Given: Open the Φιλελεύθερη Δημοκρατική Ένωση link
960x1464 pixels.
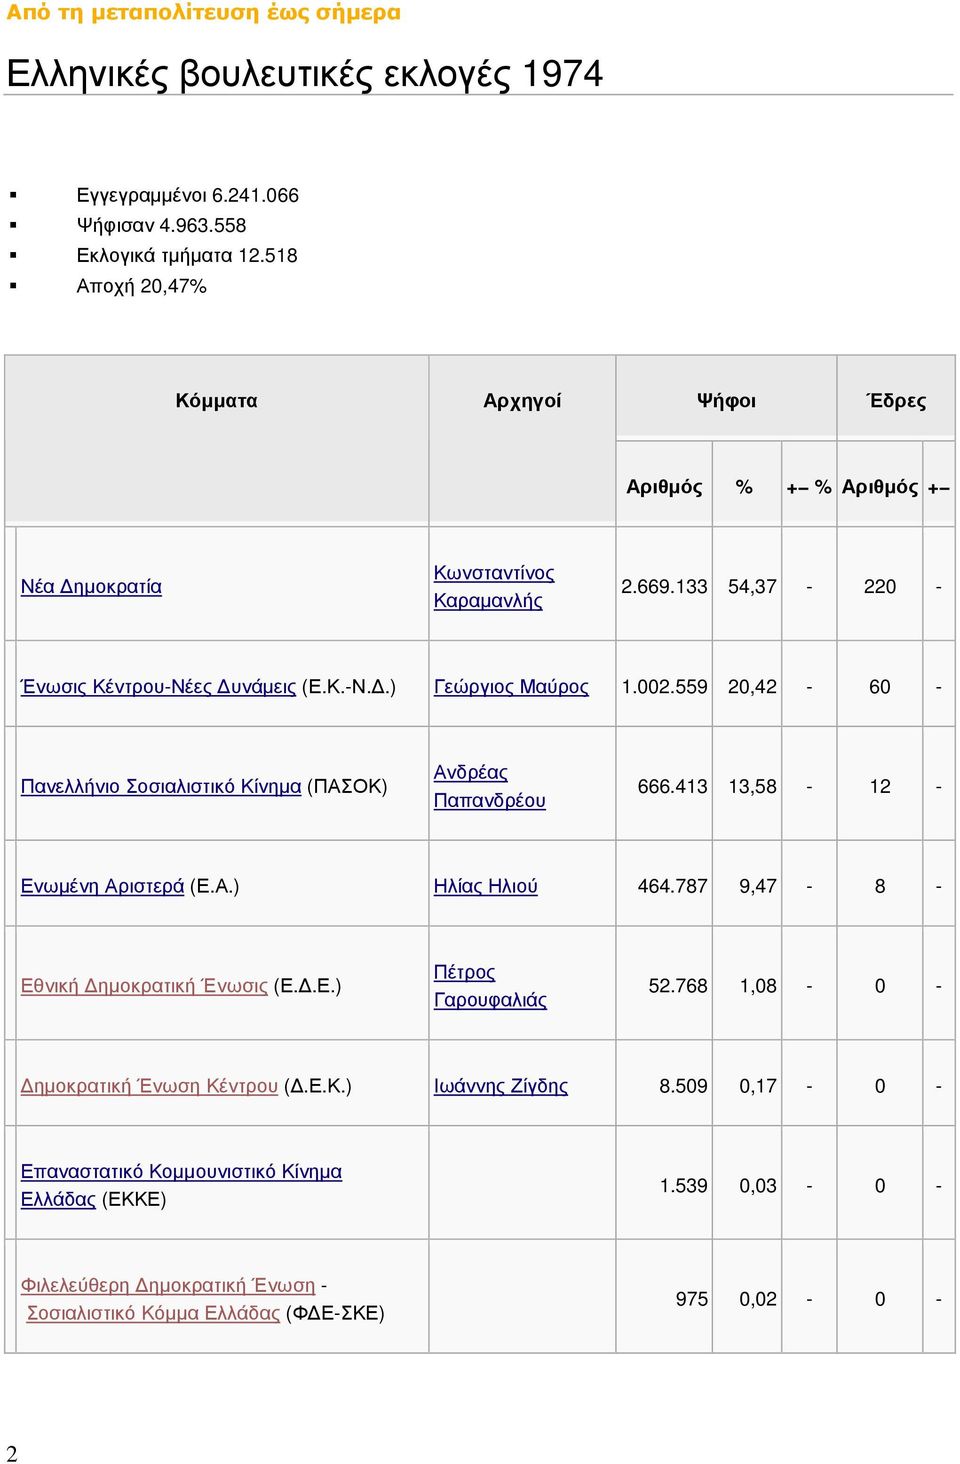Looking at the screenshot, I should (168, 1286).
